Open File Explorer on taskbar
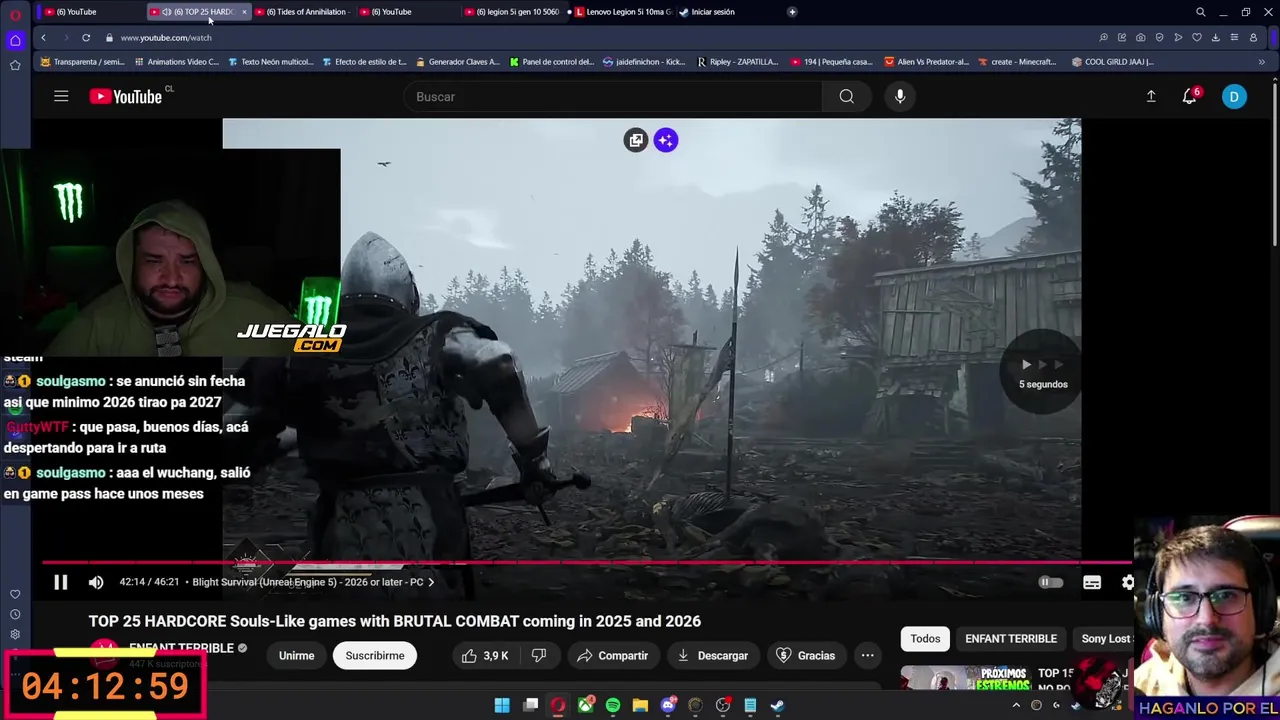The width and height of the screenshot is (1280, 720). (x=640, y=705)
